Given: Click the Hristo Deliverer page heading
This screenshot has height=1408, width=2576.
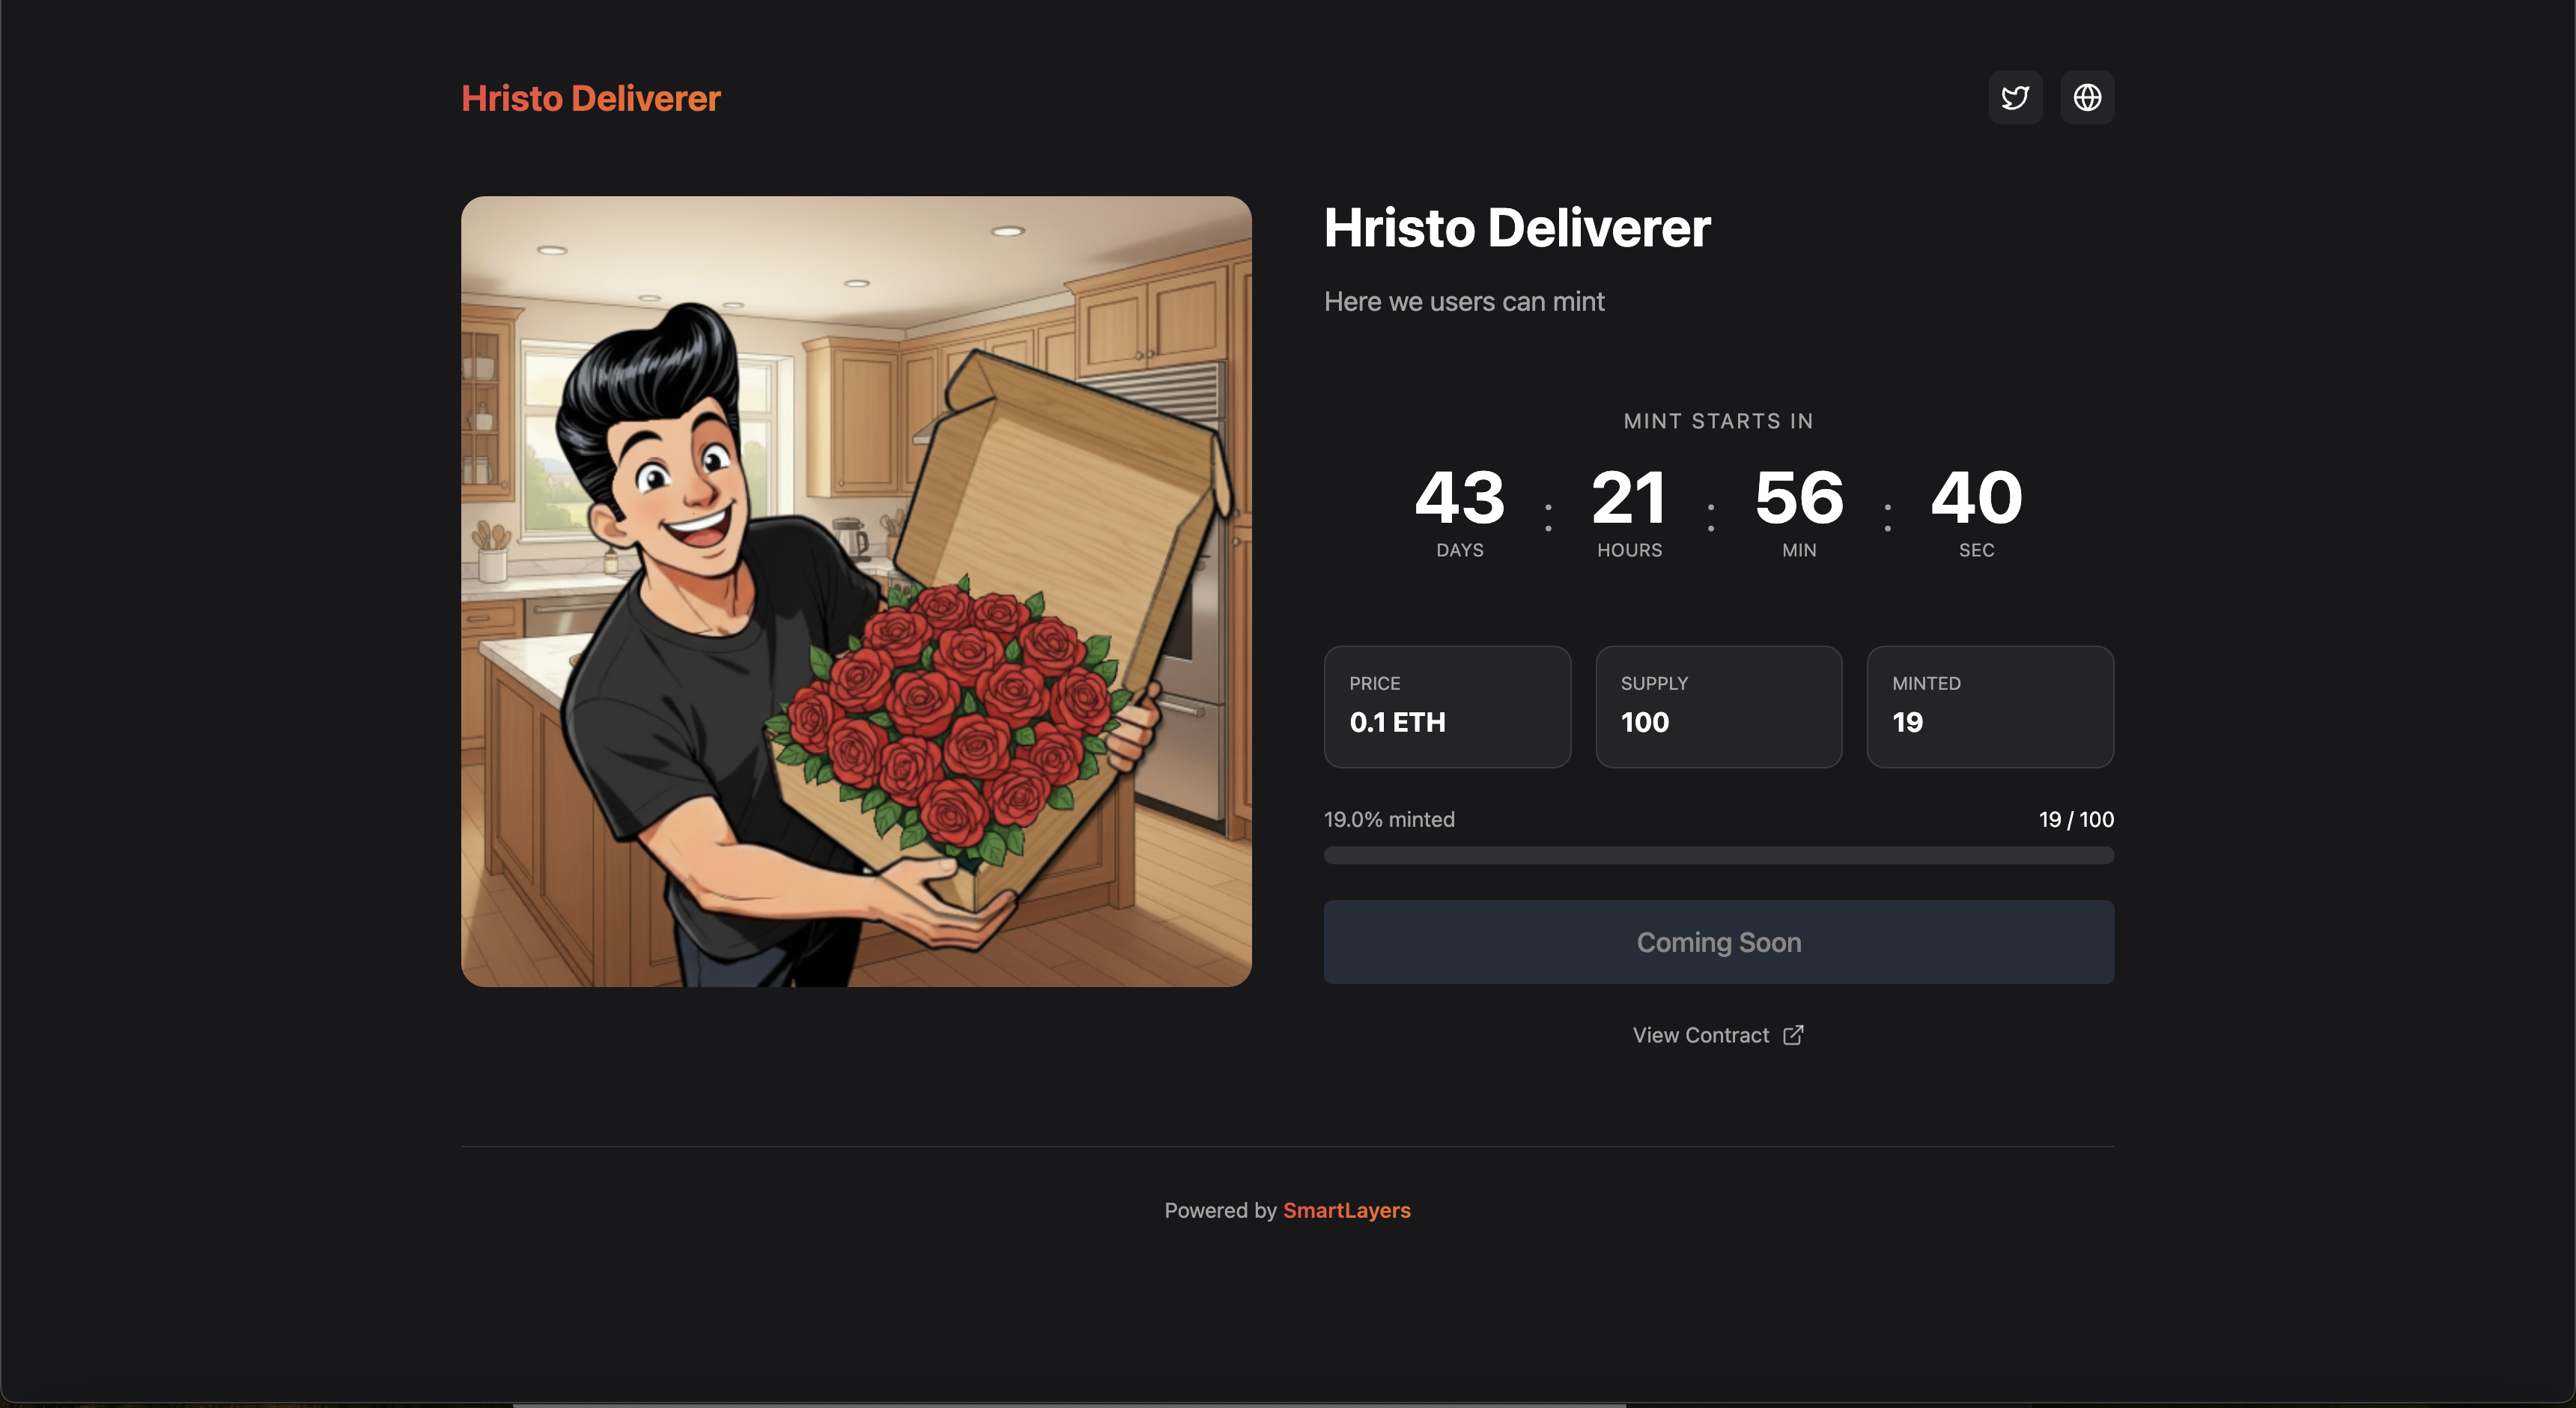Looking at the screenshot, I should [1516, 229].
